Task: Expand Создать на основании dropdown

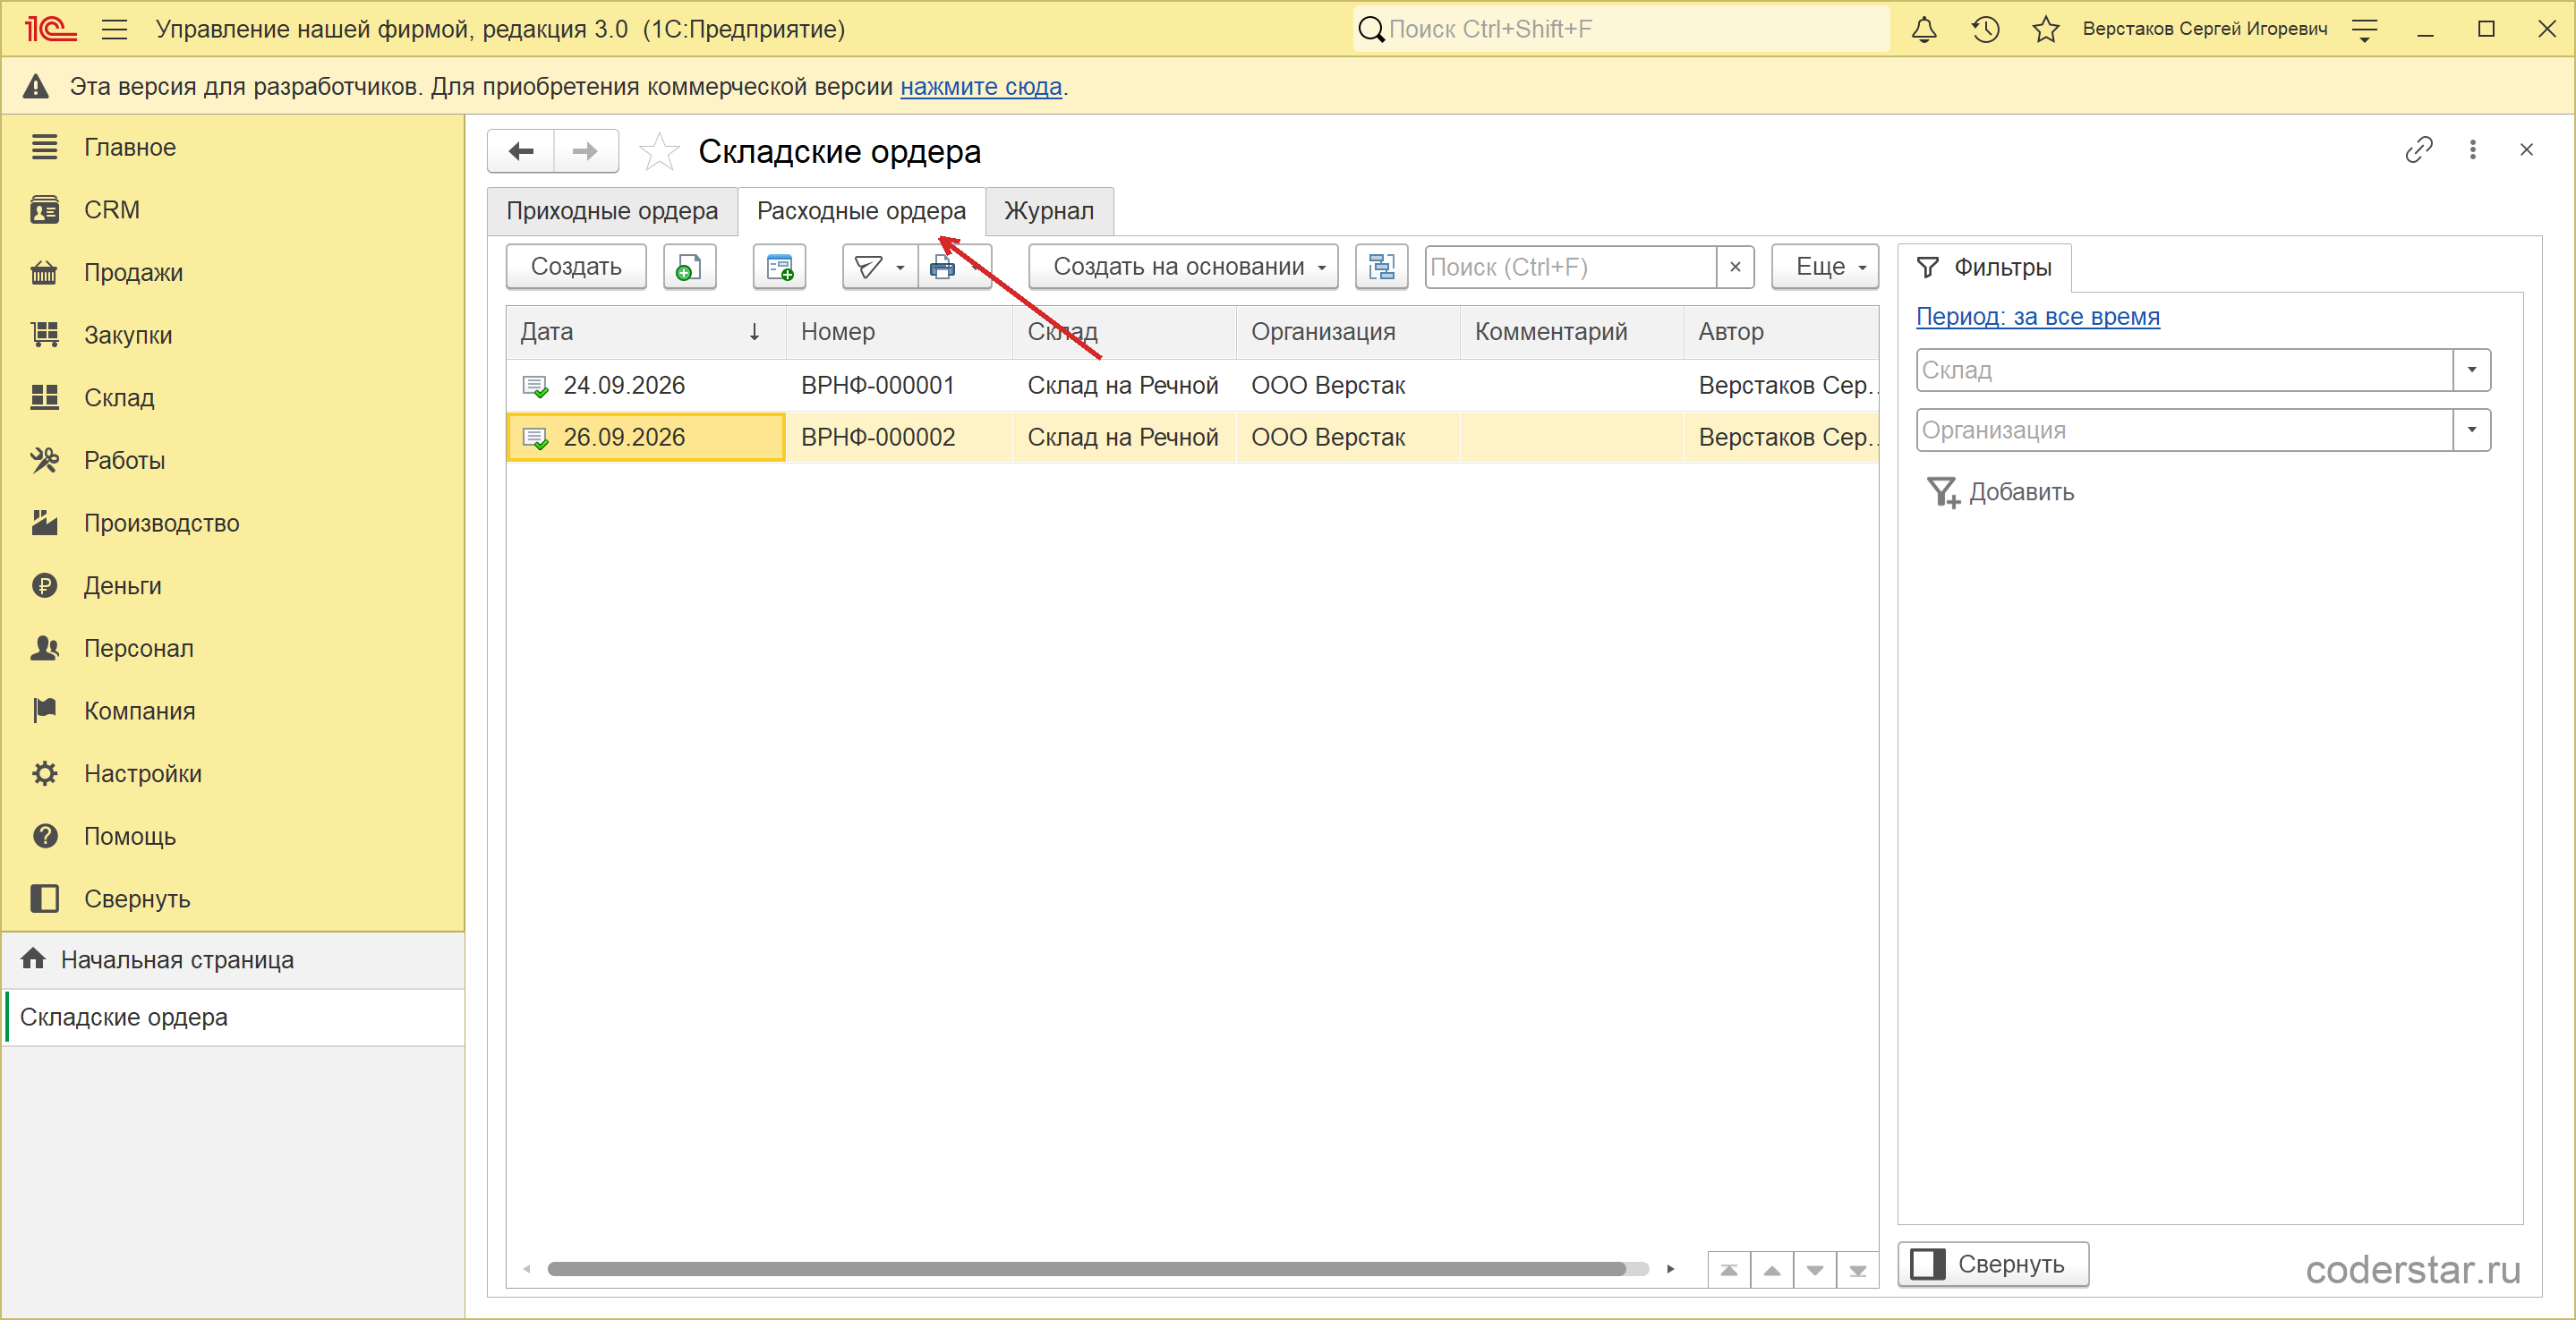Action: [1183, 267]
